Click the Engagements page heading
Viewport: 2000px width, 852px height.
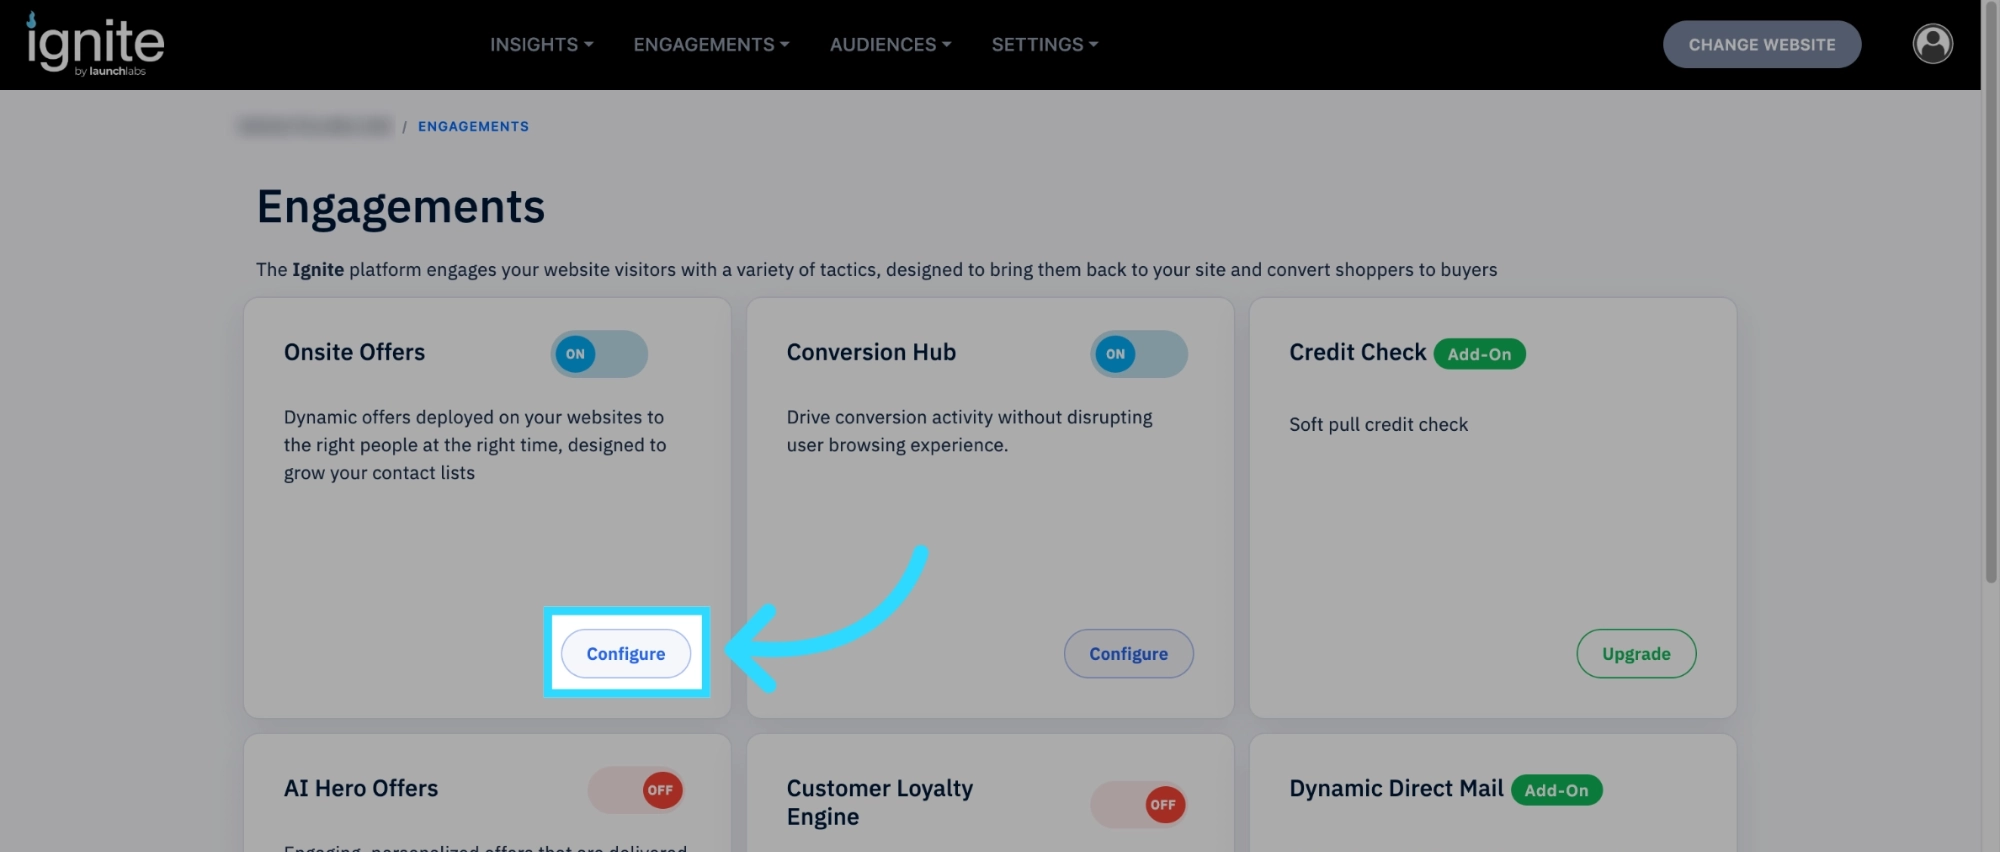pos(400,208)
